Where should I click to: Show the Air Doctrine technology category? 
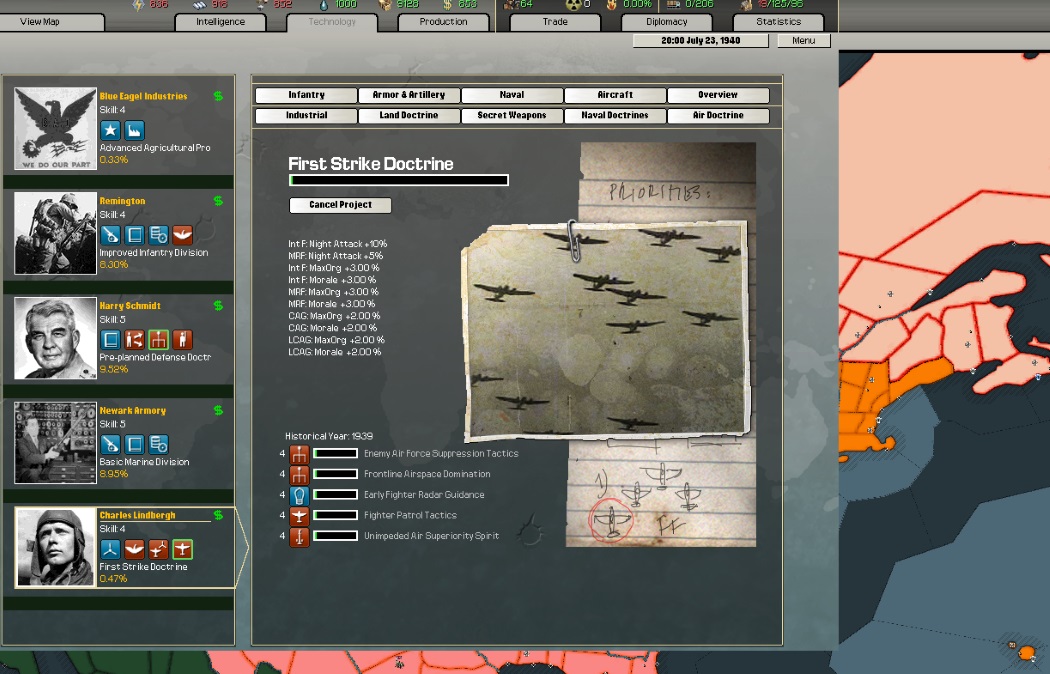[718, 116]
